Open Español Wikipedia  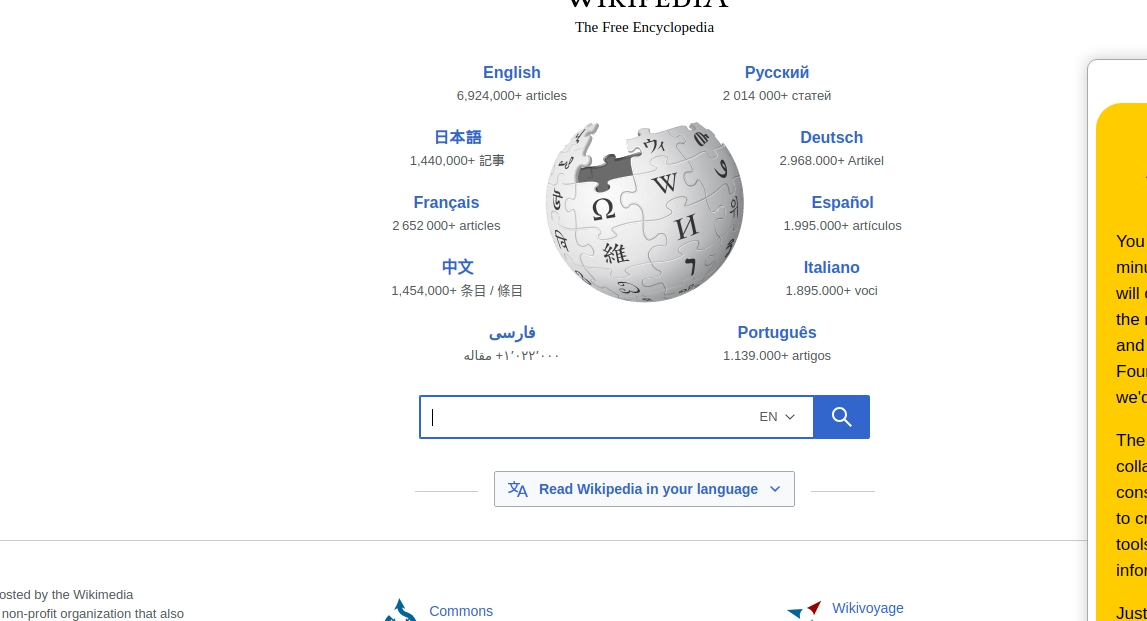pos(843,203)
